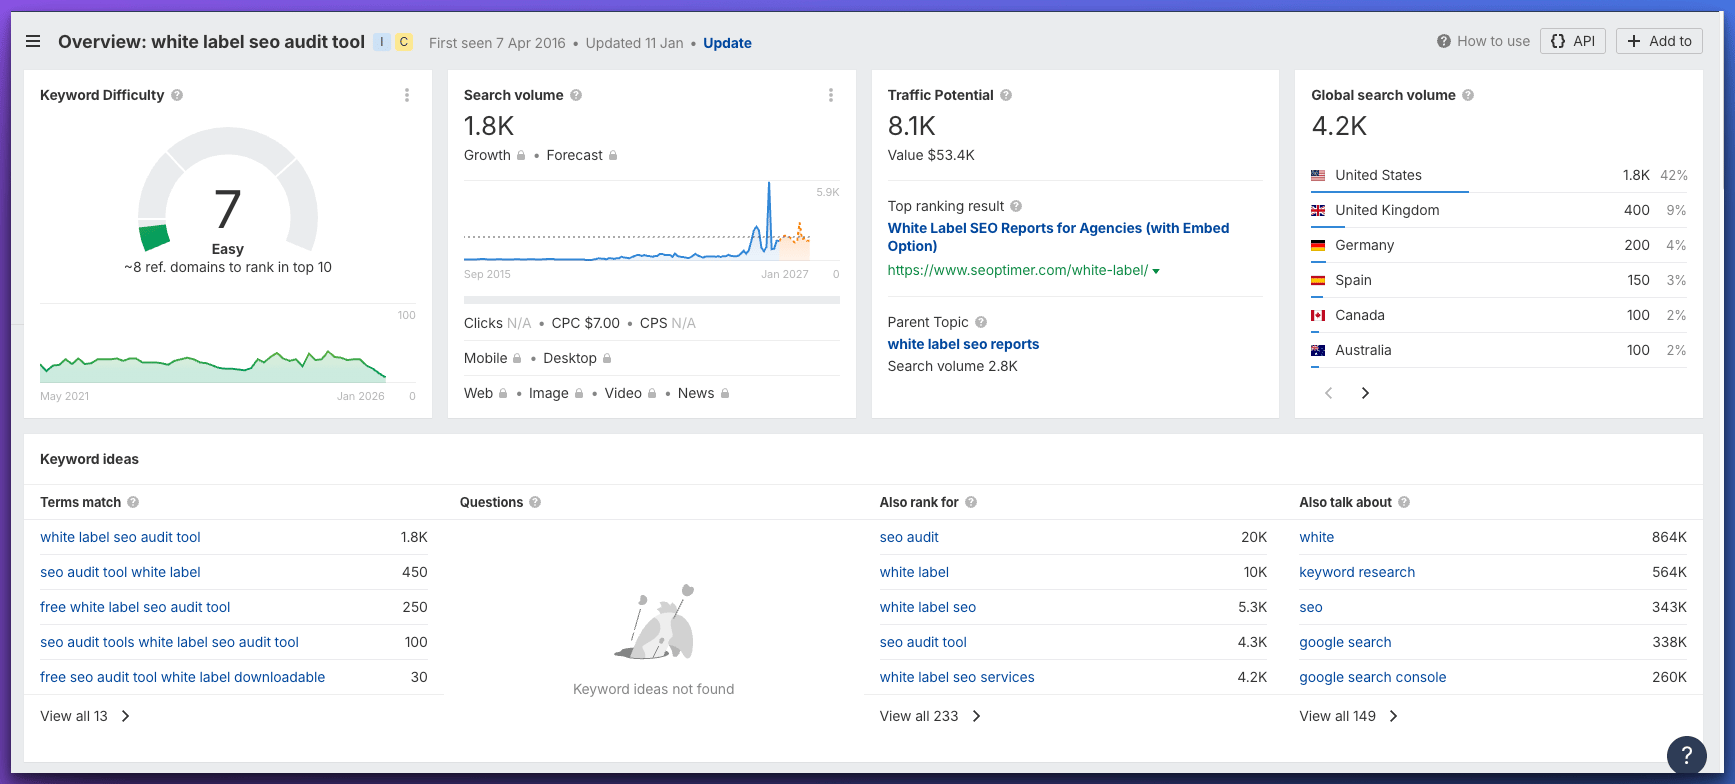The width and height of the screenshot is (1735, 784).
Task: Open keyword 'white label seo audit tool'
Action: 120,537
